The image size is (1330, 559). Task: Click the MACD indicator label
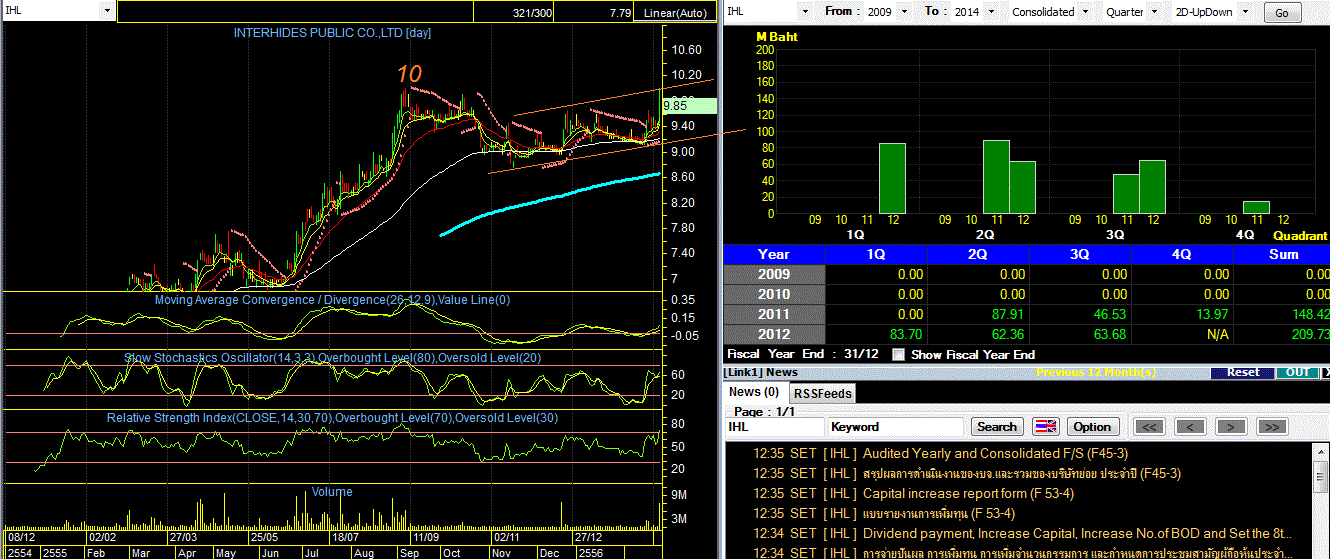332,299
